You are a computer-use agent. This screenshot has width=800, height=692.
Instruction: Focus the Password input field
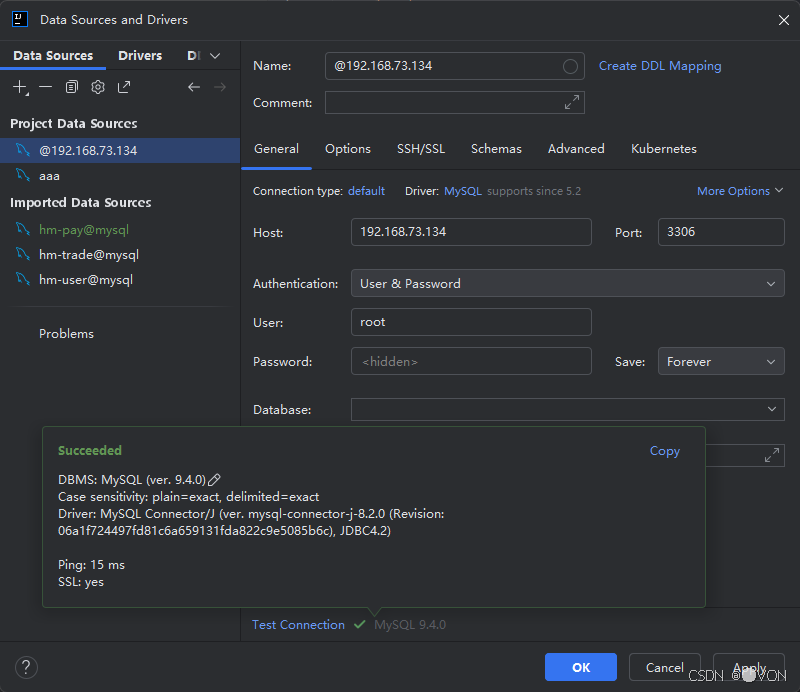pos(471,361)
